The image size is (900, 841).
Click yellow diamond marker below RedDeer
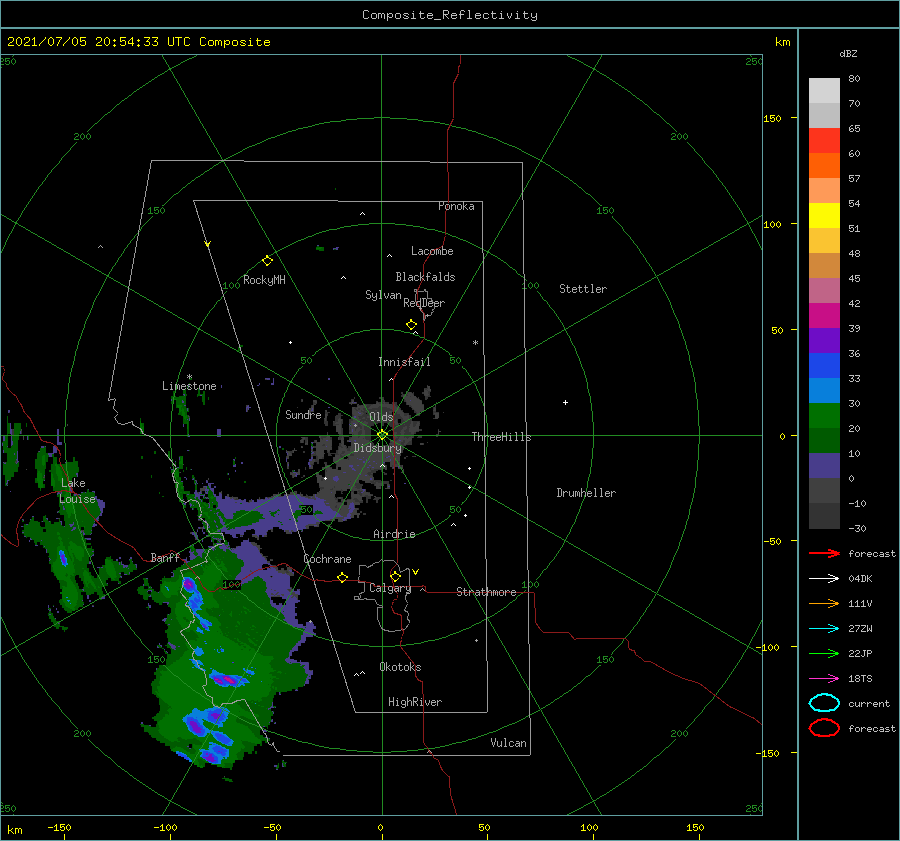click(x=411, y=325)
